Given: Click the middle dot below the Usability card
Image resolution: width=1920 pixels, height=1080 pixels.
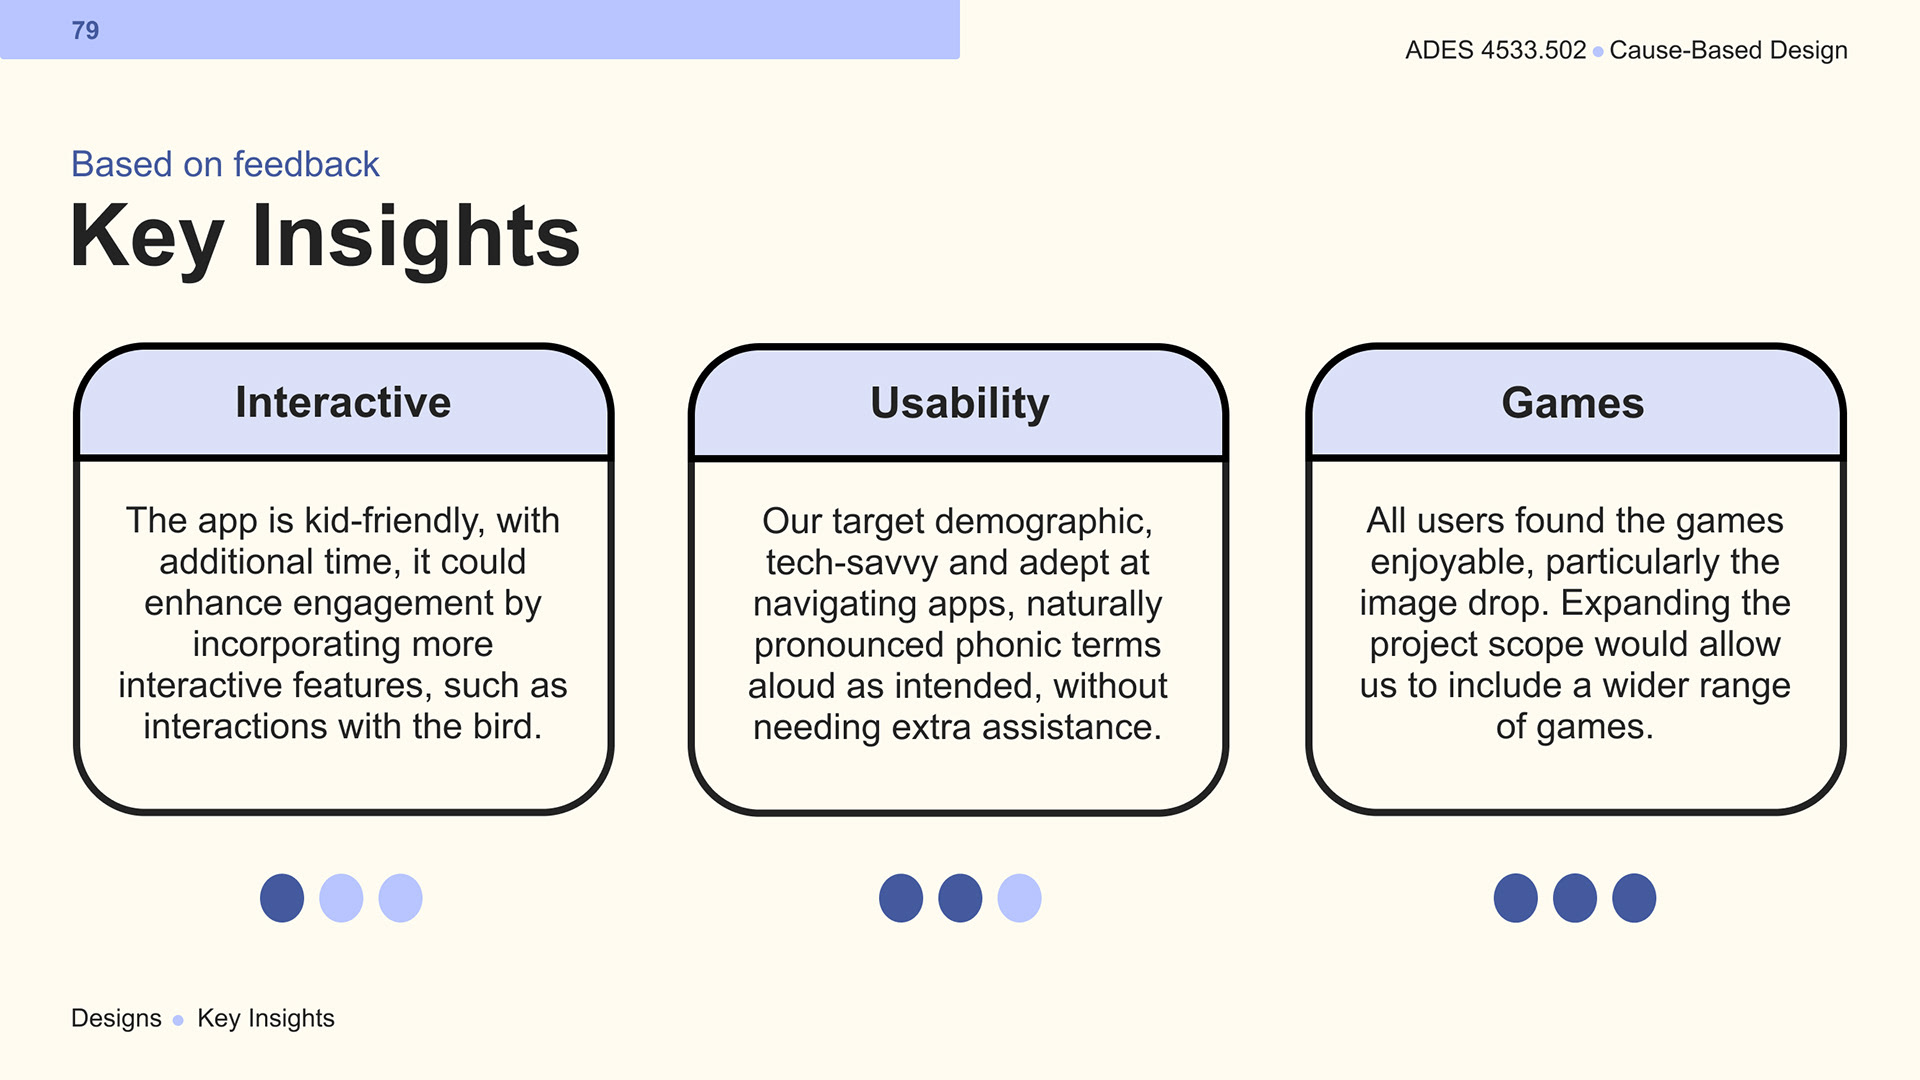Looking at the screenshot, I should tap(960, 898).
